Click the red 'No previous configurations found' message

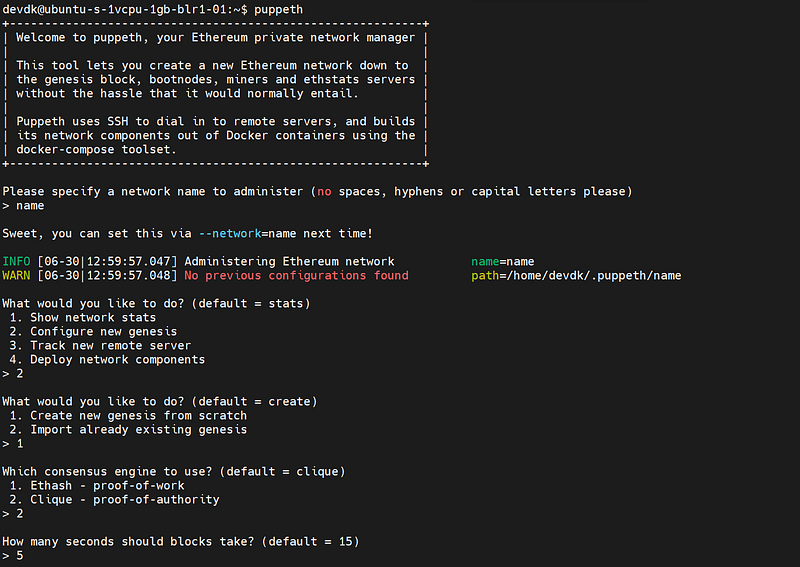[x=296, y=276]
